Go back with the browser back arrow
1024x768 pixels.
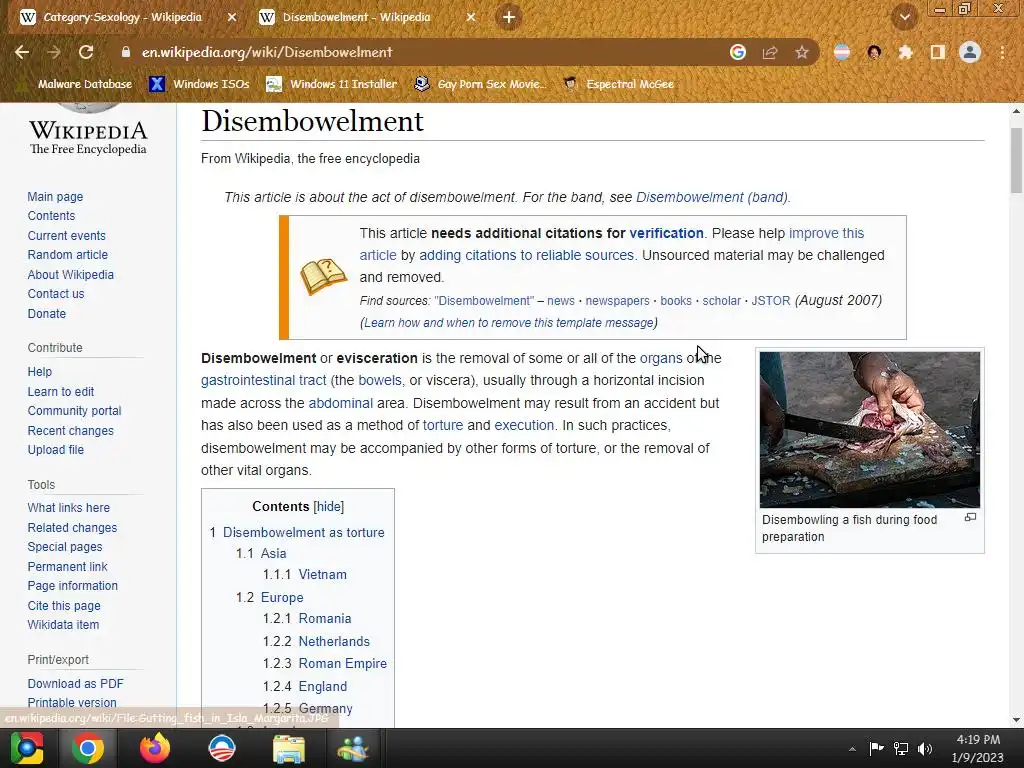(22, 52)
